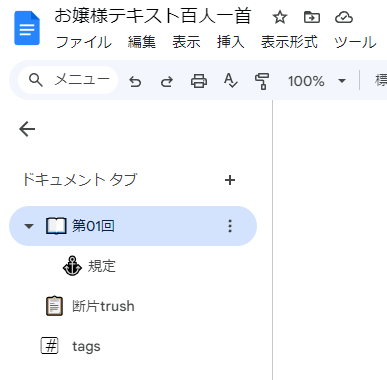387x380 pixels.
Task: Collapse the 第01回 tab subtree
Action: pos(29,226)
